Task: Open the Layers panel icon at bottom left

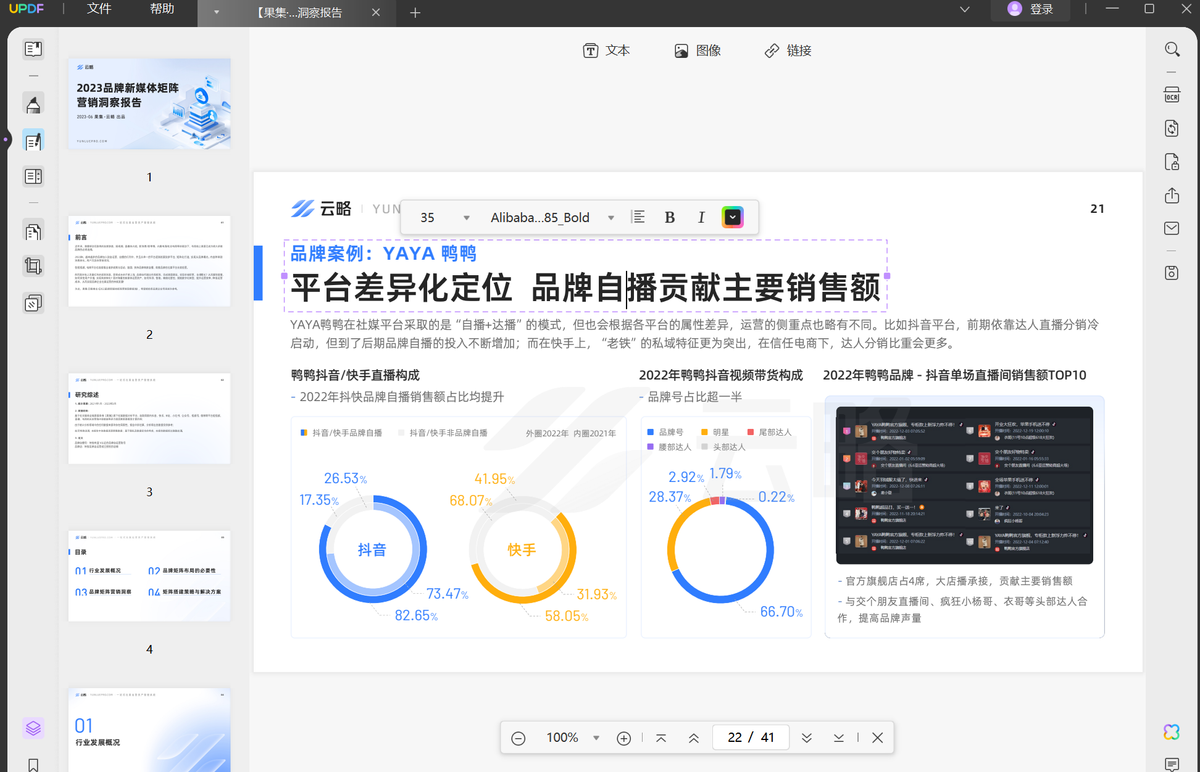Action: point(33,728)
